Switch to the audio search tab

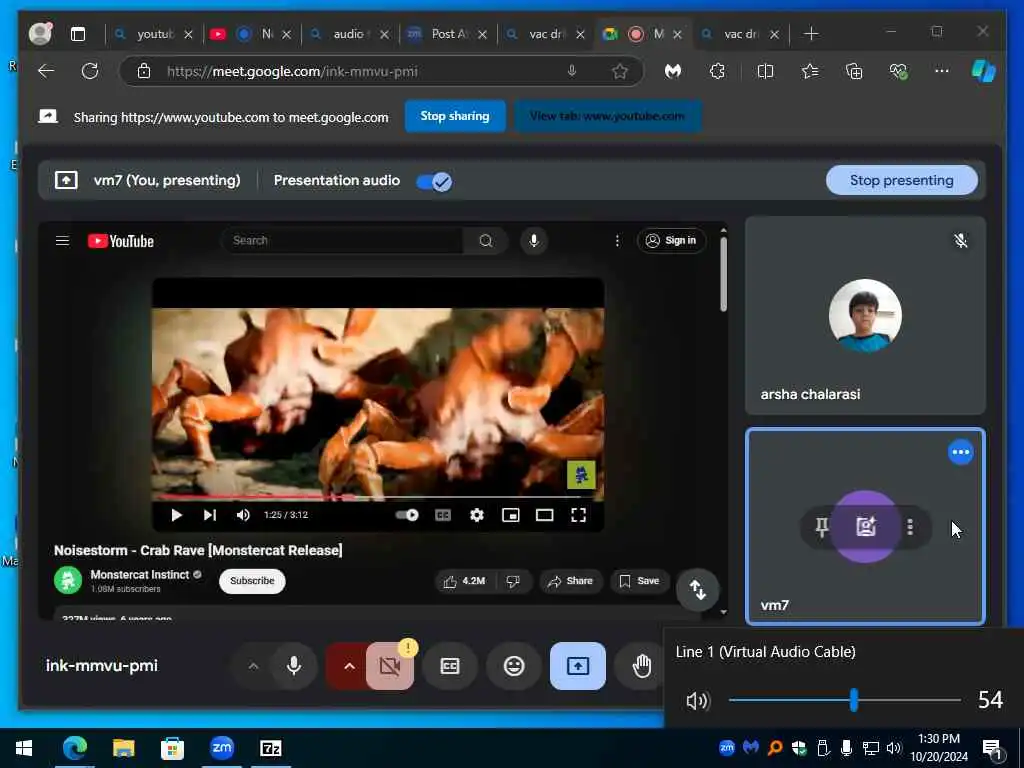pyautogui.click(x=349, y=34)
